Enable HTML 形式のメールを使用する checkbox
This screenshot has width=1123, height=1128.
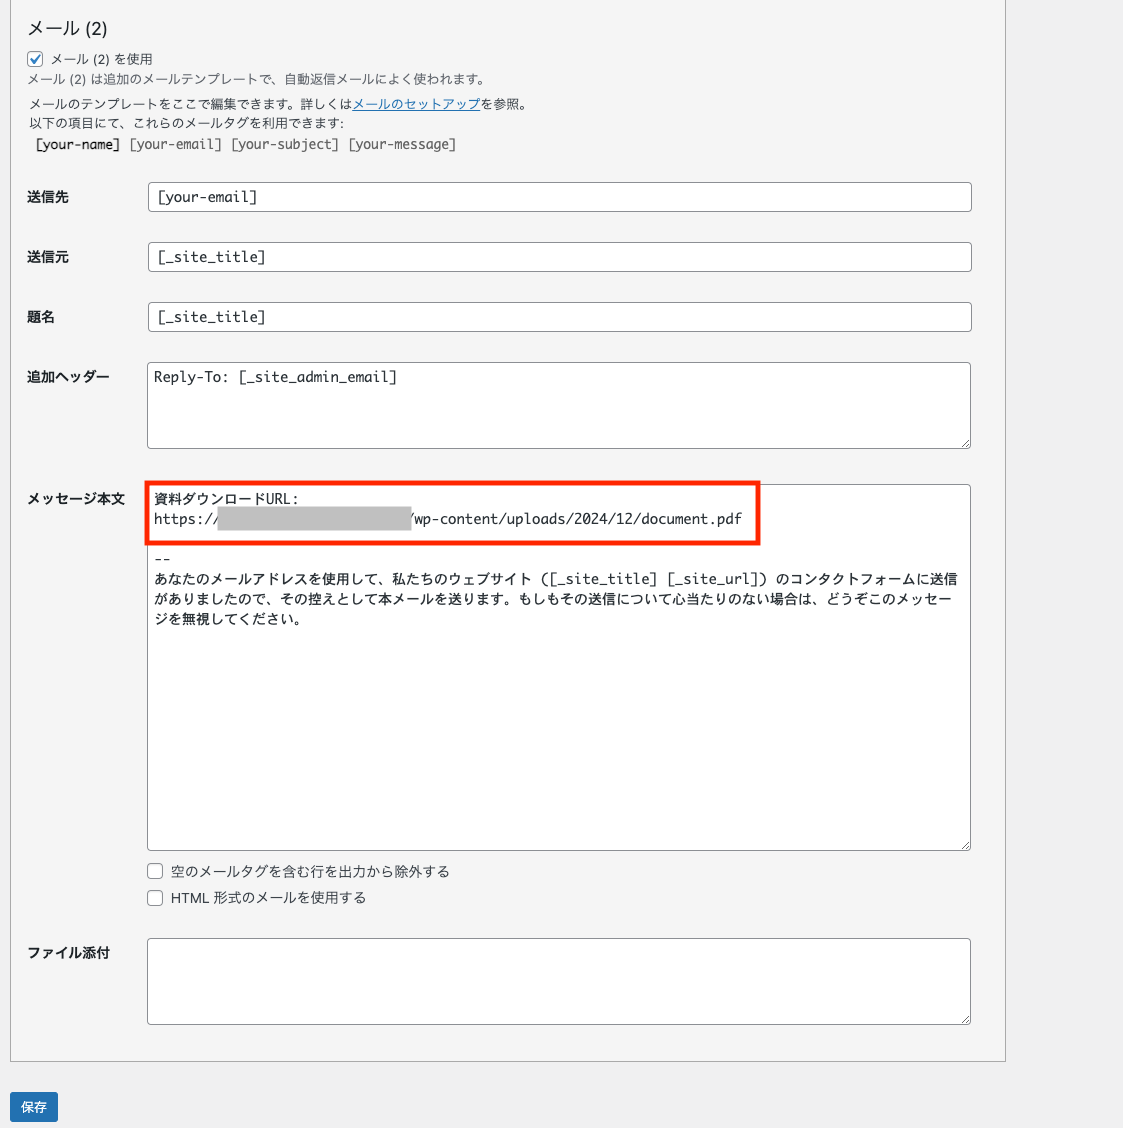155,898
